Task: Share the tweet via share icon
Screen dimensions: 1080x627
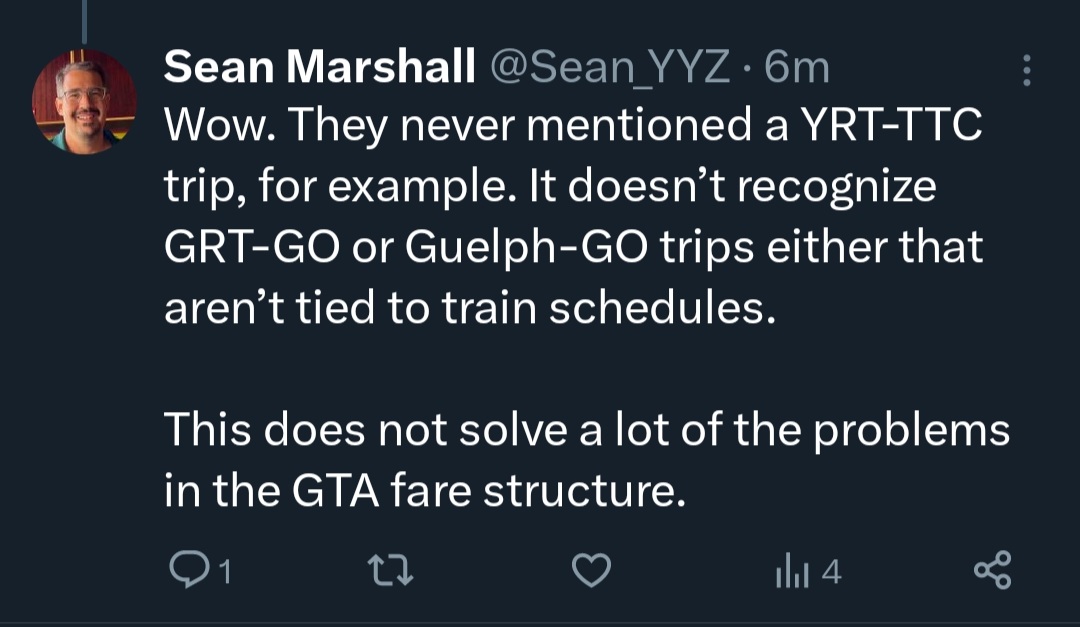Action: point(992,571)
